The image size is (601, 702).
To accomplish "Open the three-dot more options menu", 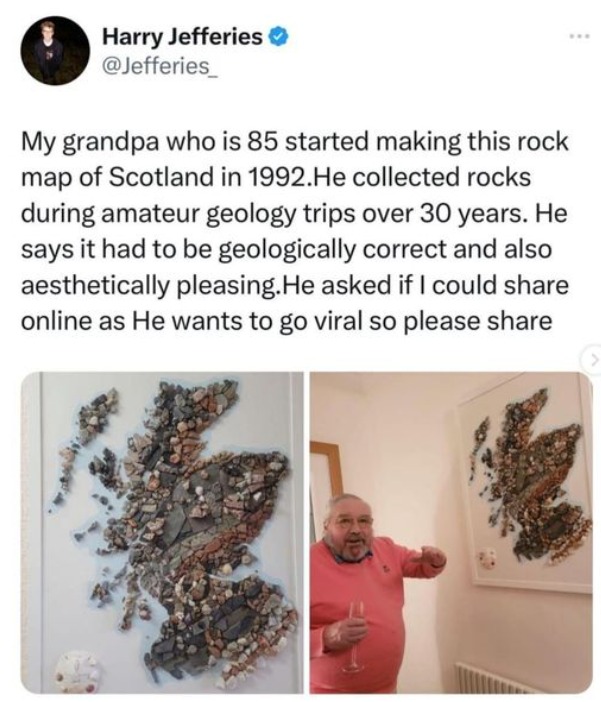I will tap(581, 35).
